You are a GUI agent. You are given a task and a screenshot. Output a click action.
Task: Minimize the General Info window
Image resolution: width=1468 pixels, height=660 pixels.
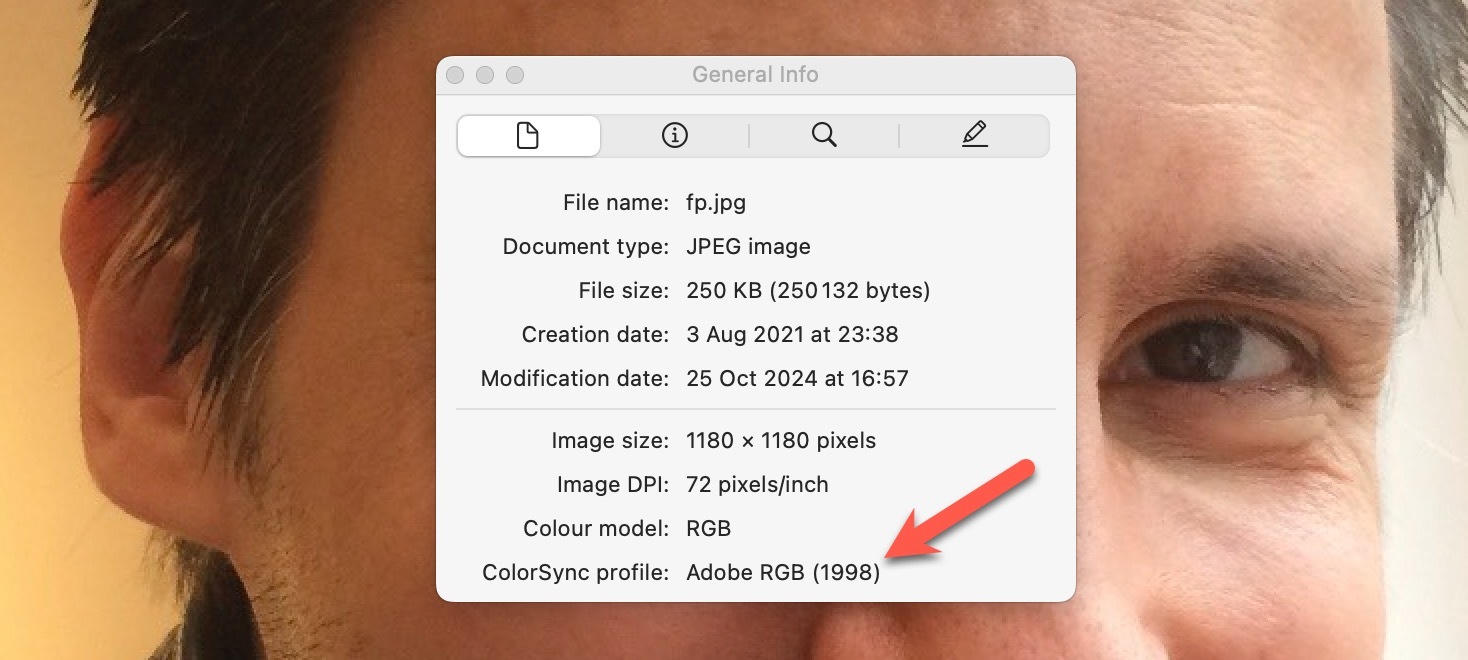(485, 75)
